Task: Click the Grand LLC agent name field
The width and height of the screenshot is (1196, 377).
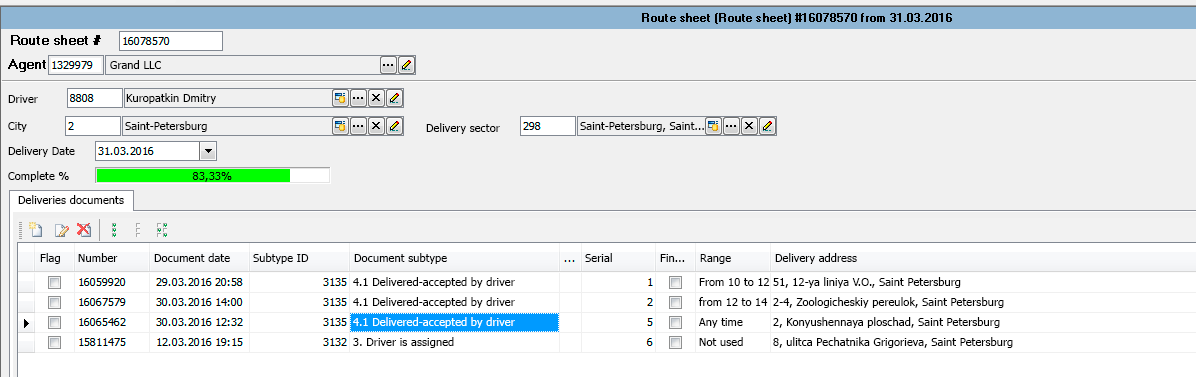Action: click(x=242, y=66)
